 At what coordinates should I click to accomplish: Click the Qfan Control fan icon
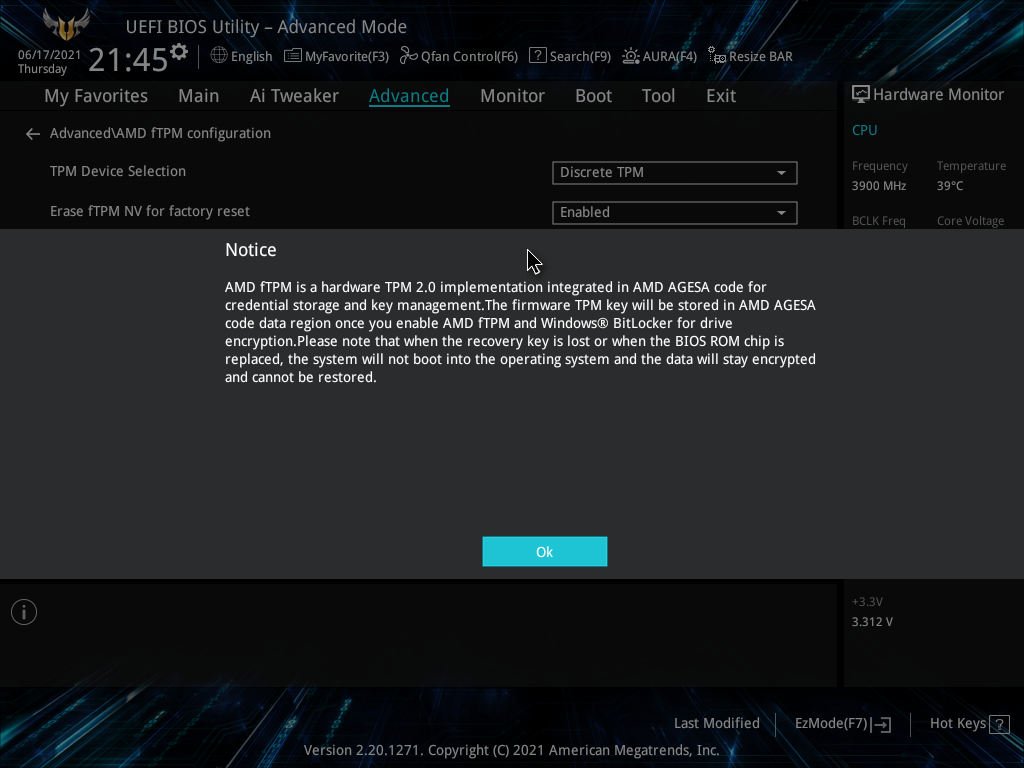point(409,56)
